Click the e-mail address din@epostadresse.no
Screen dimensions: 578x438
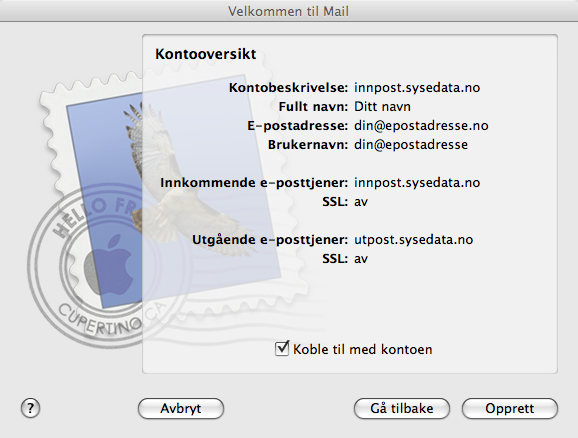coord(421,126)
